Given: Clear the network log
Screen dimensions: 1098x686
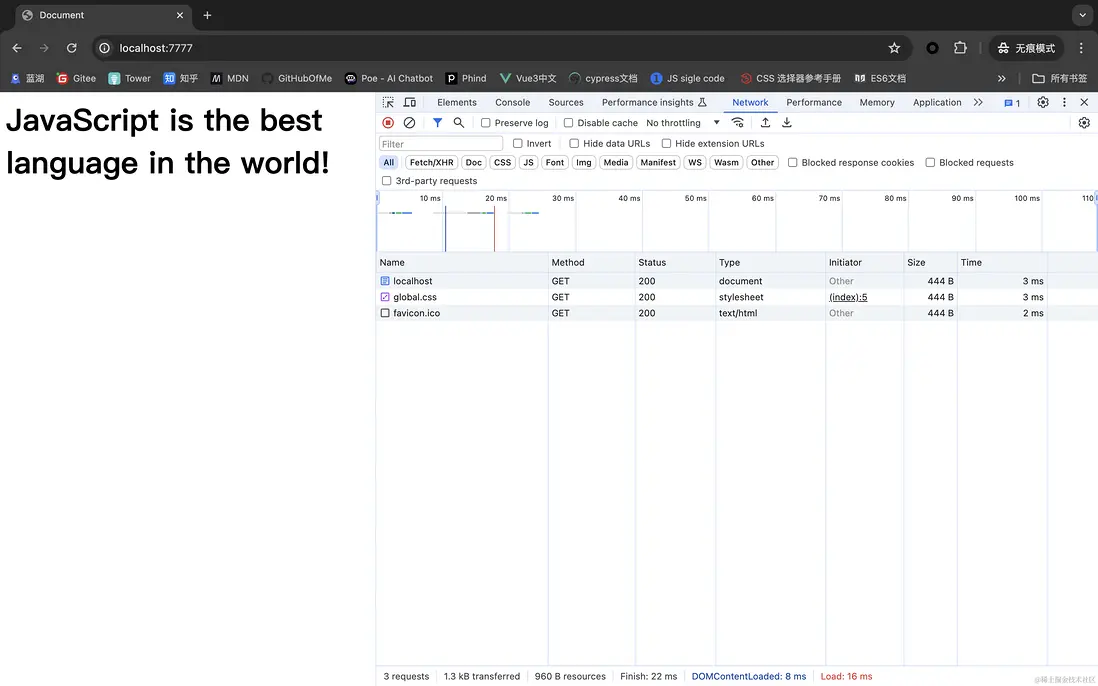Looking at the screenshot, I should pyautogui.click(x=409, y=123).
